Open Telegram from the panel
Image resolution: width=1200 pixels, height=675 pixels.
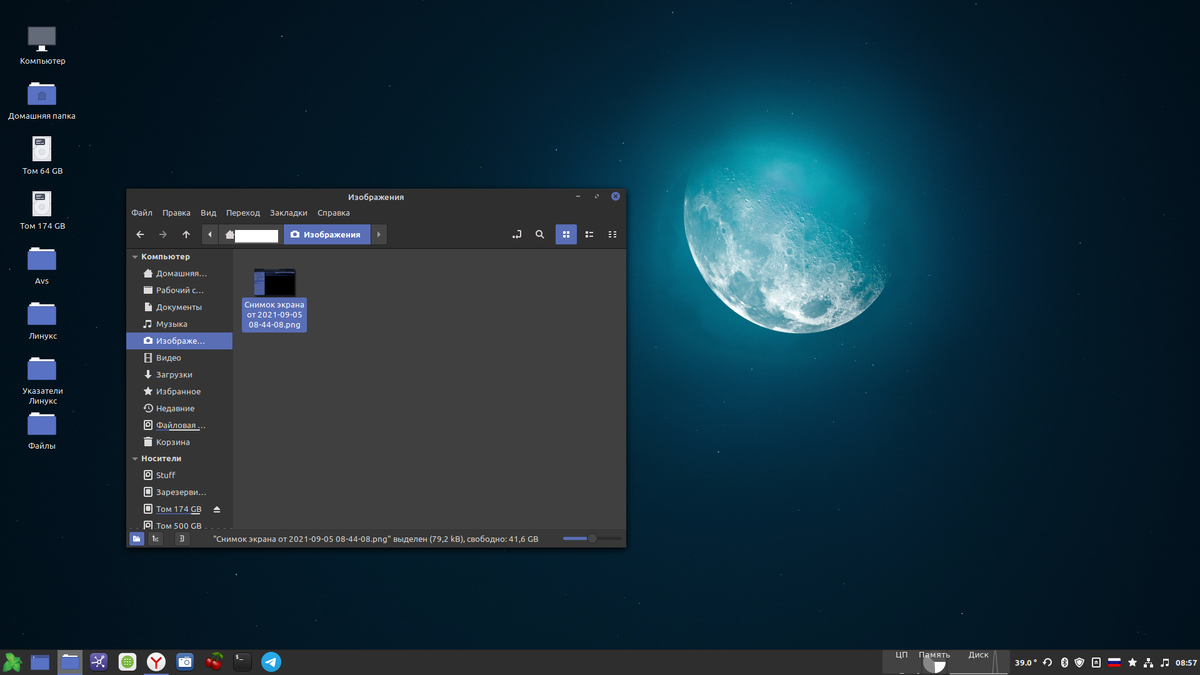coord(271,662)
